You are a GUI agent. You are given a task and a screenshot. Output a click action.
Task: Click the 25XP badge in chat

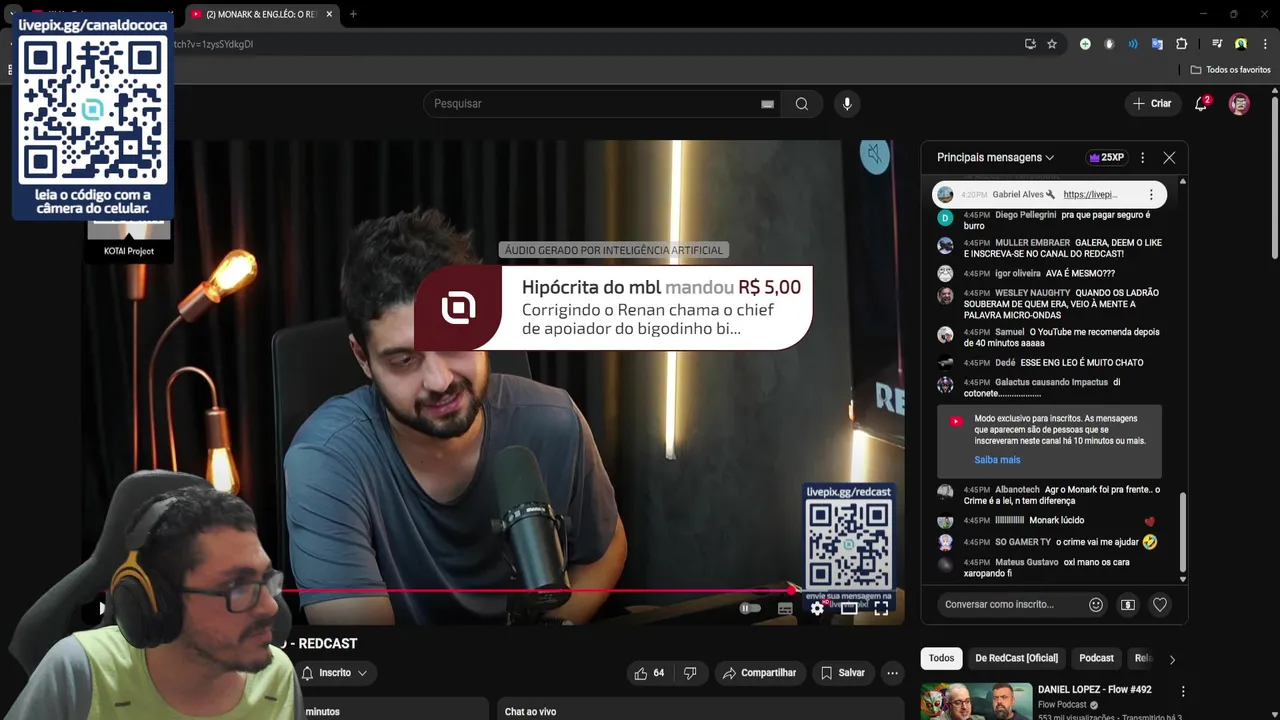pyautogui.click(x=1107, y=158)
